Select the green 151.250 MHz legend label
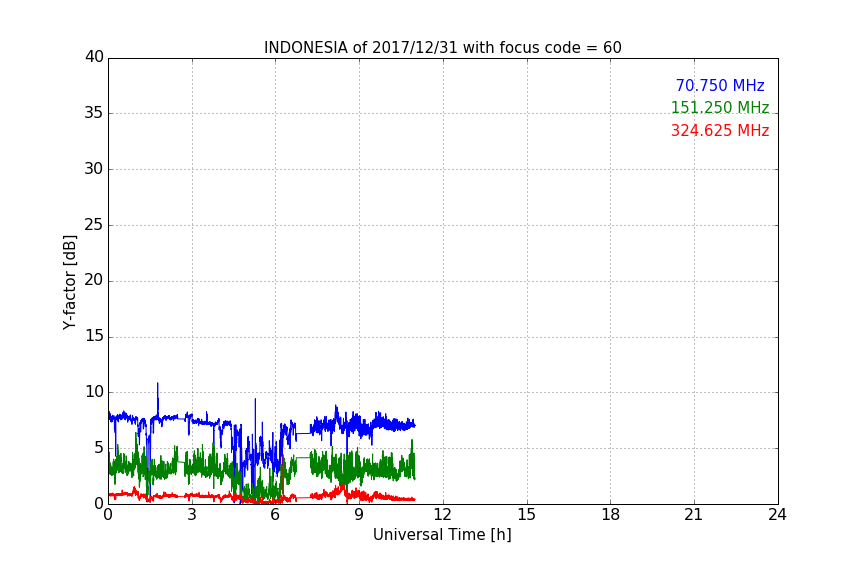The height and width of the screenshot is (576, 864). click(x=720, y=107)
